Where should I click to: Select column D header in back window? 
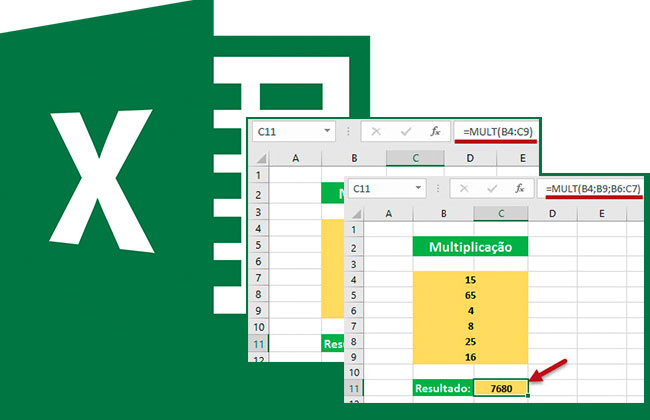pos(470,158)
